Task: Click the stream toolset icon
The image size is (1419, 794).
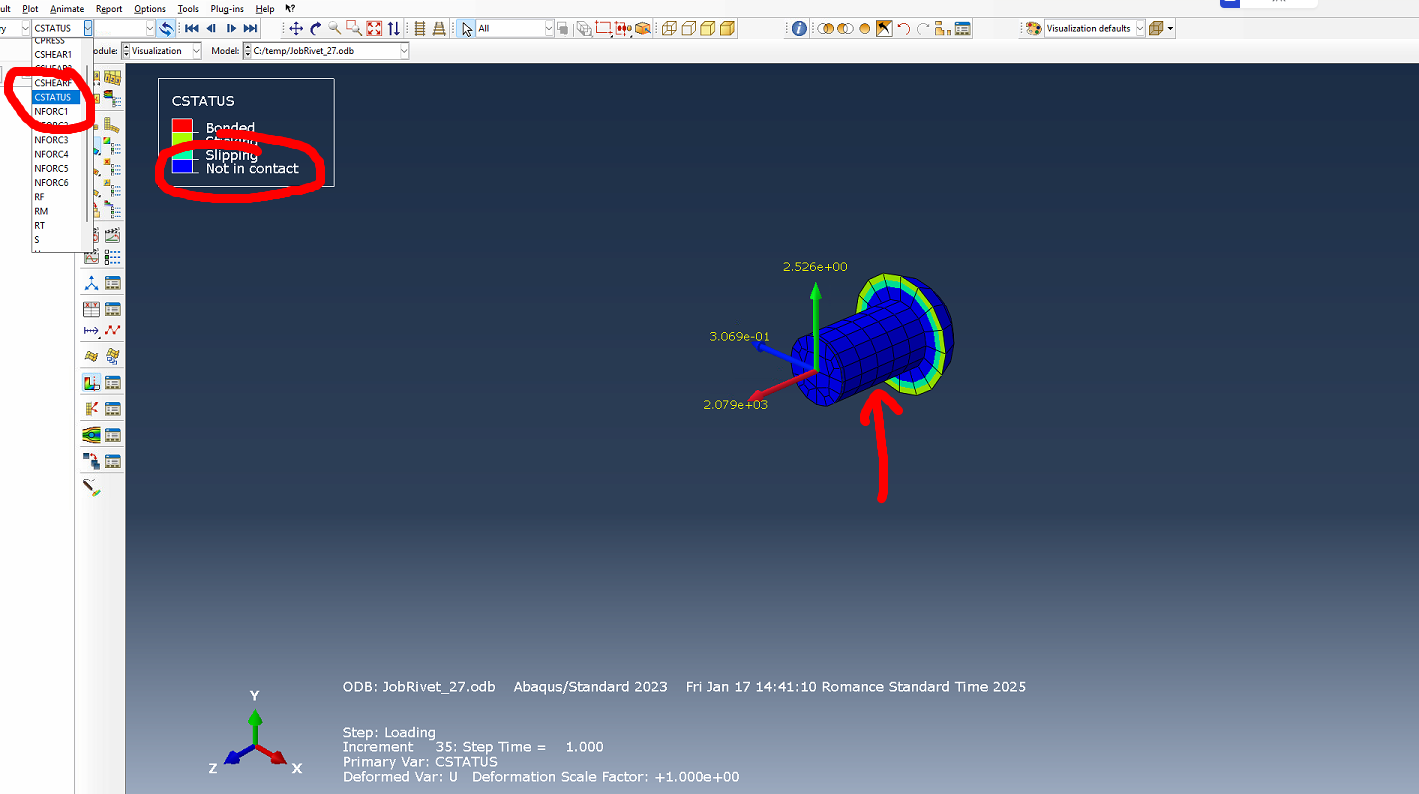Action: (x=91, y=435)
